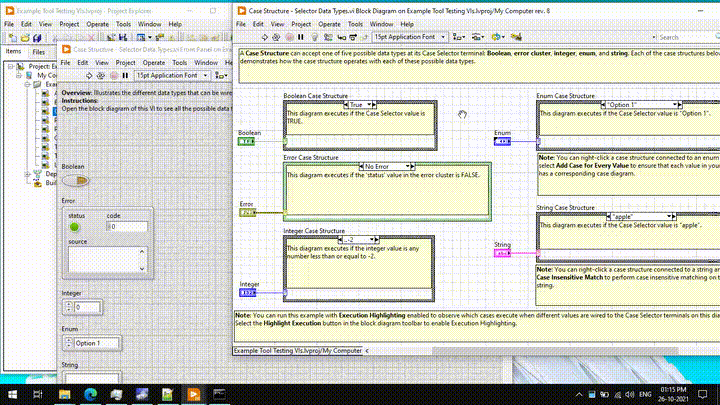Click Run arrow in Front Panel toolbar
Viewport: 720px width, 405px height.
click(x=89, y=75)
